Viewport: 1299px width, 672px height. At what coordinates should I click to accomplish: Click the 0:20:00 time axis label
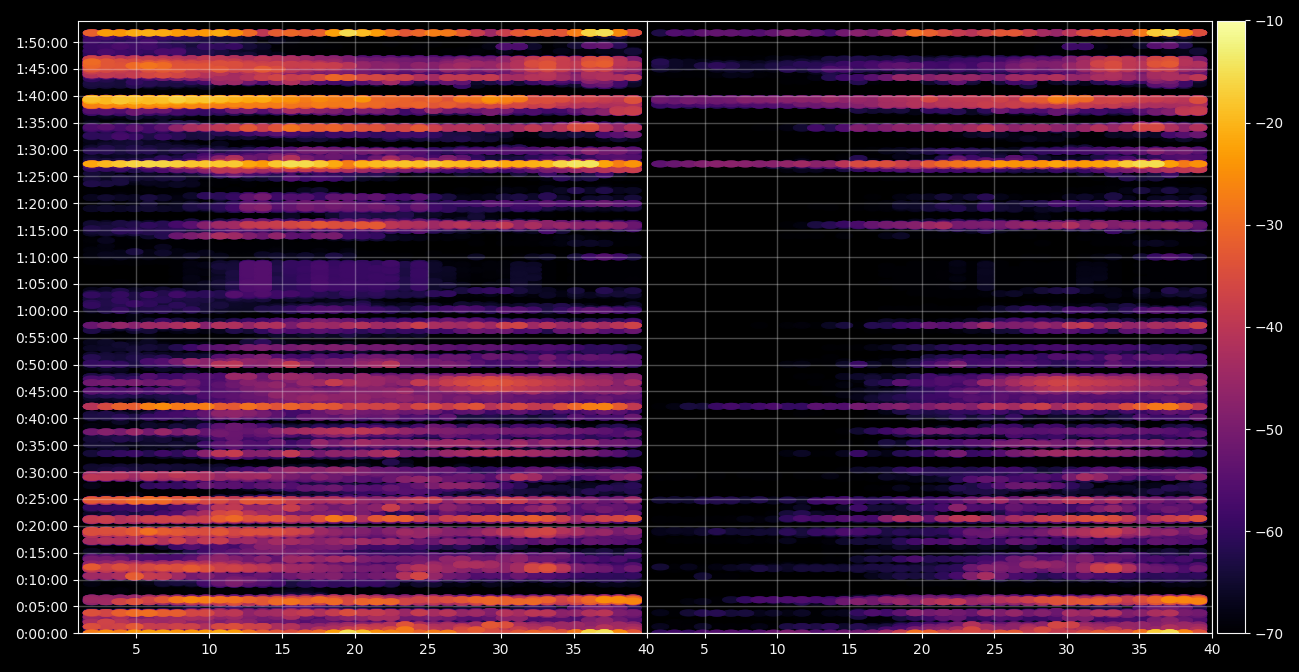pos(41,526)
